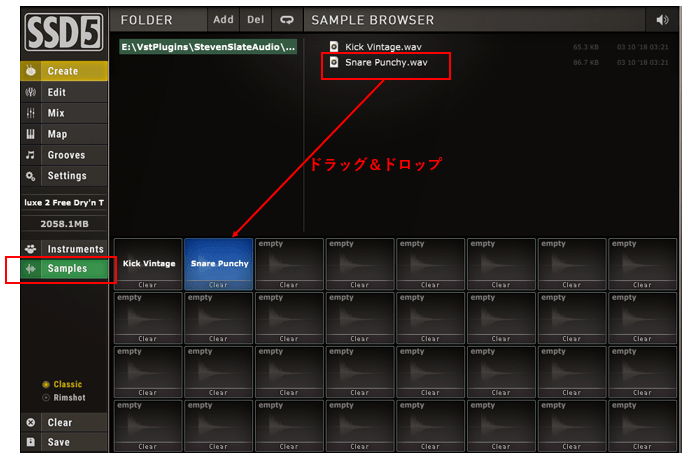This screenshot has width=685, height=457.
Task: Click the drum kit icon beside Instruments
Action: point(31,249)
